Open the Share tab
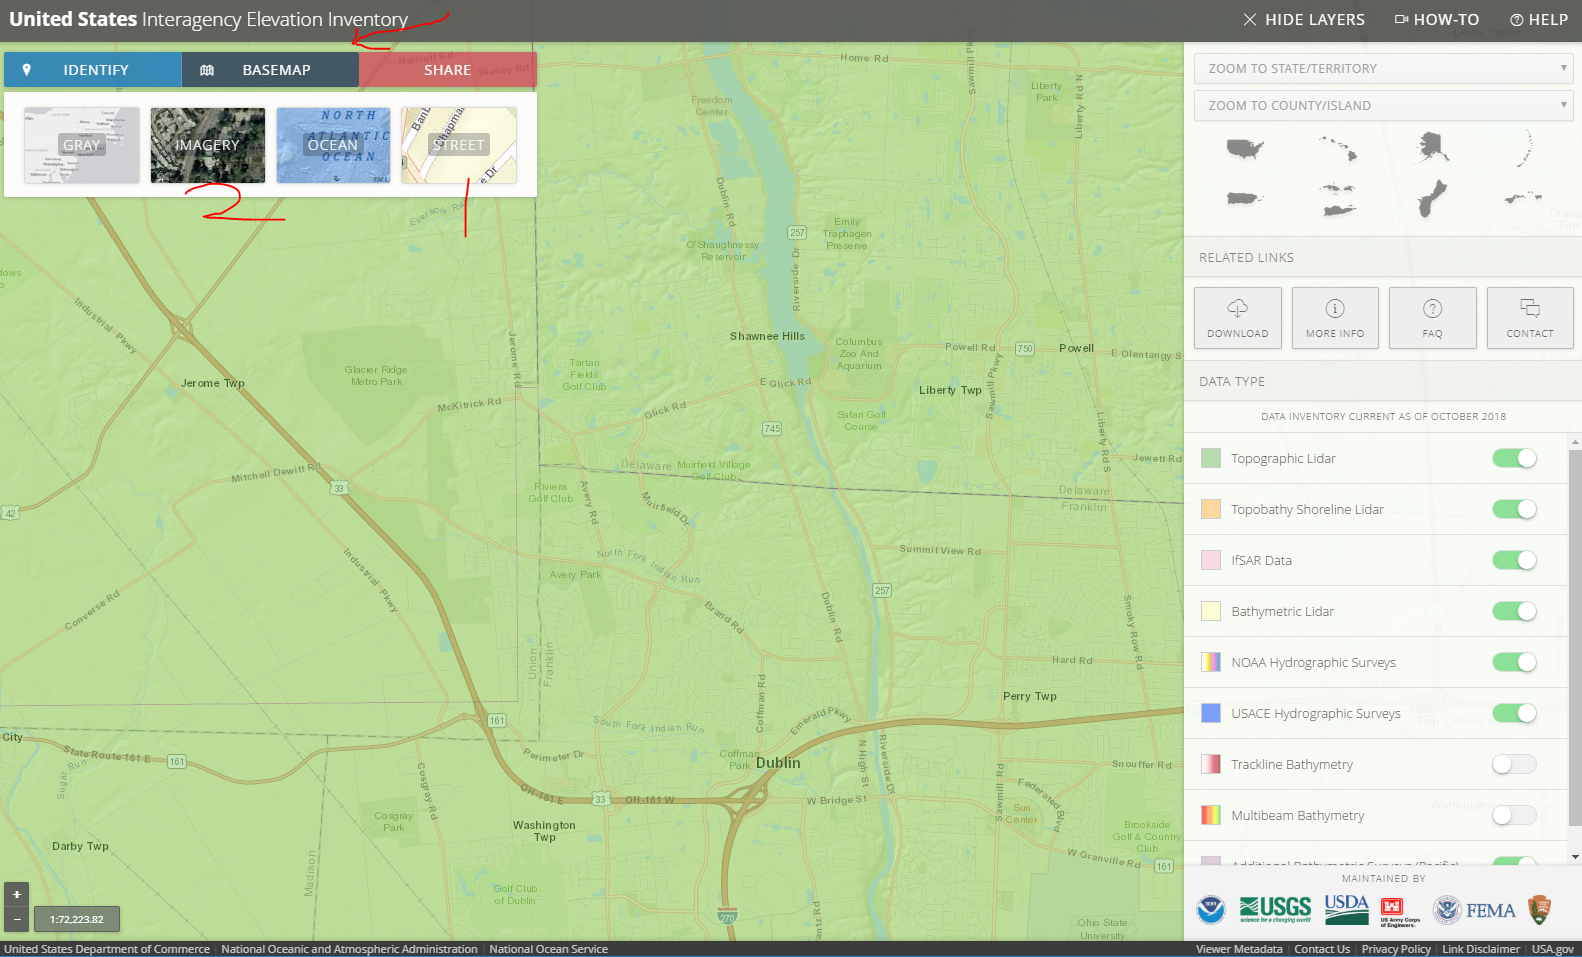This screenshot has height=957, width=1582. click(x=448, y=70)
